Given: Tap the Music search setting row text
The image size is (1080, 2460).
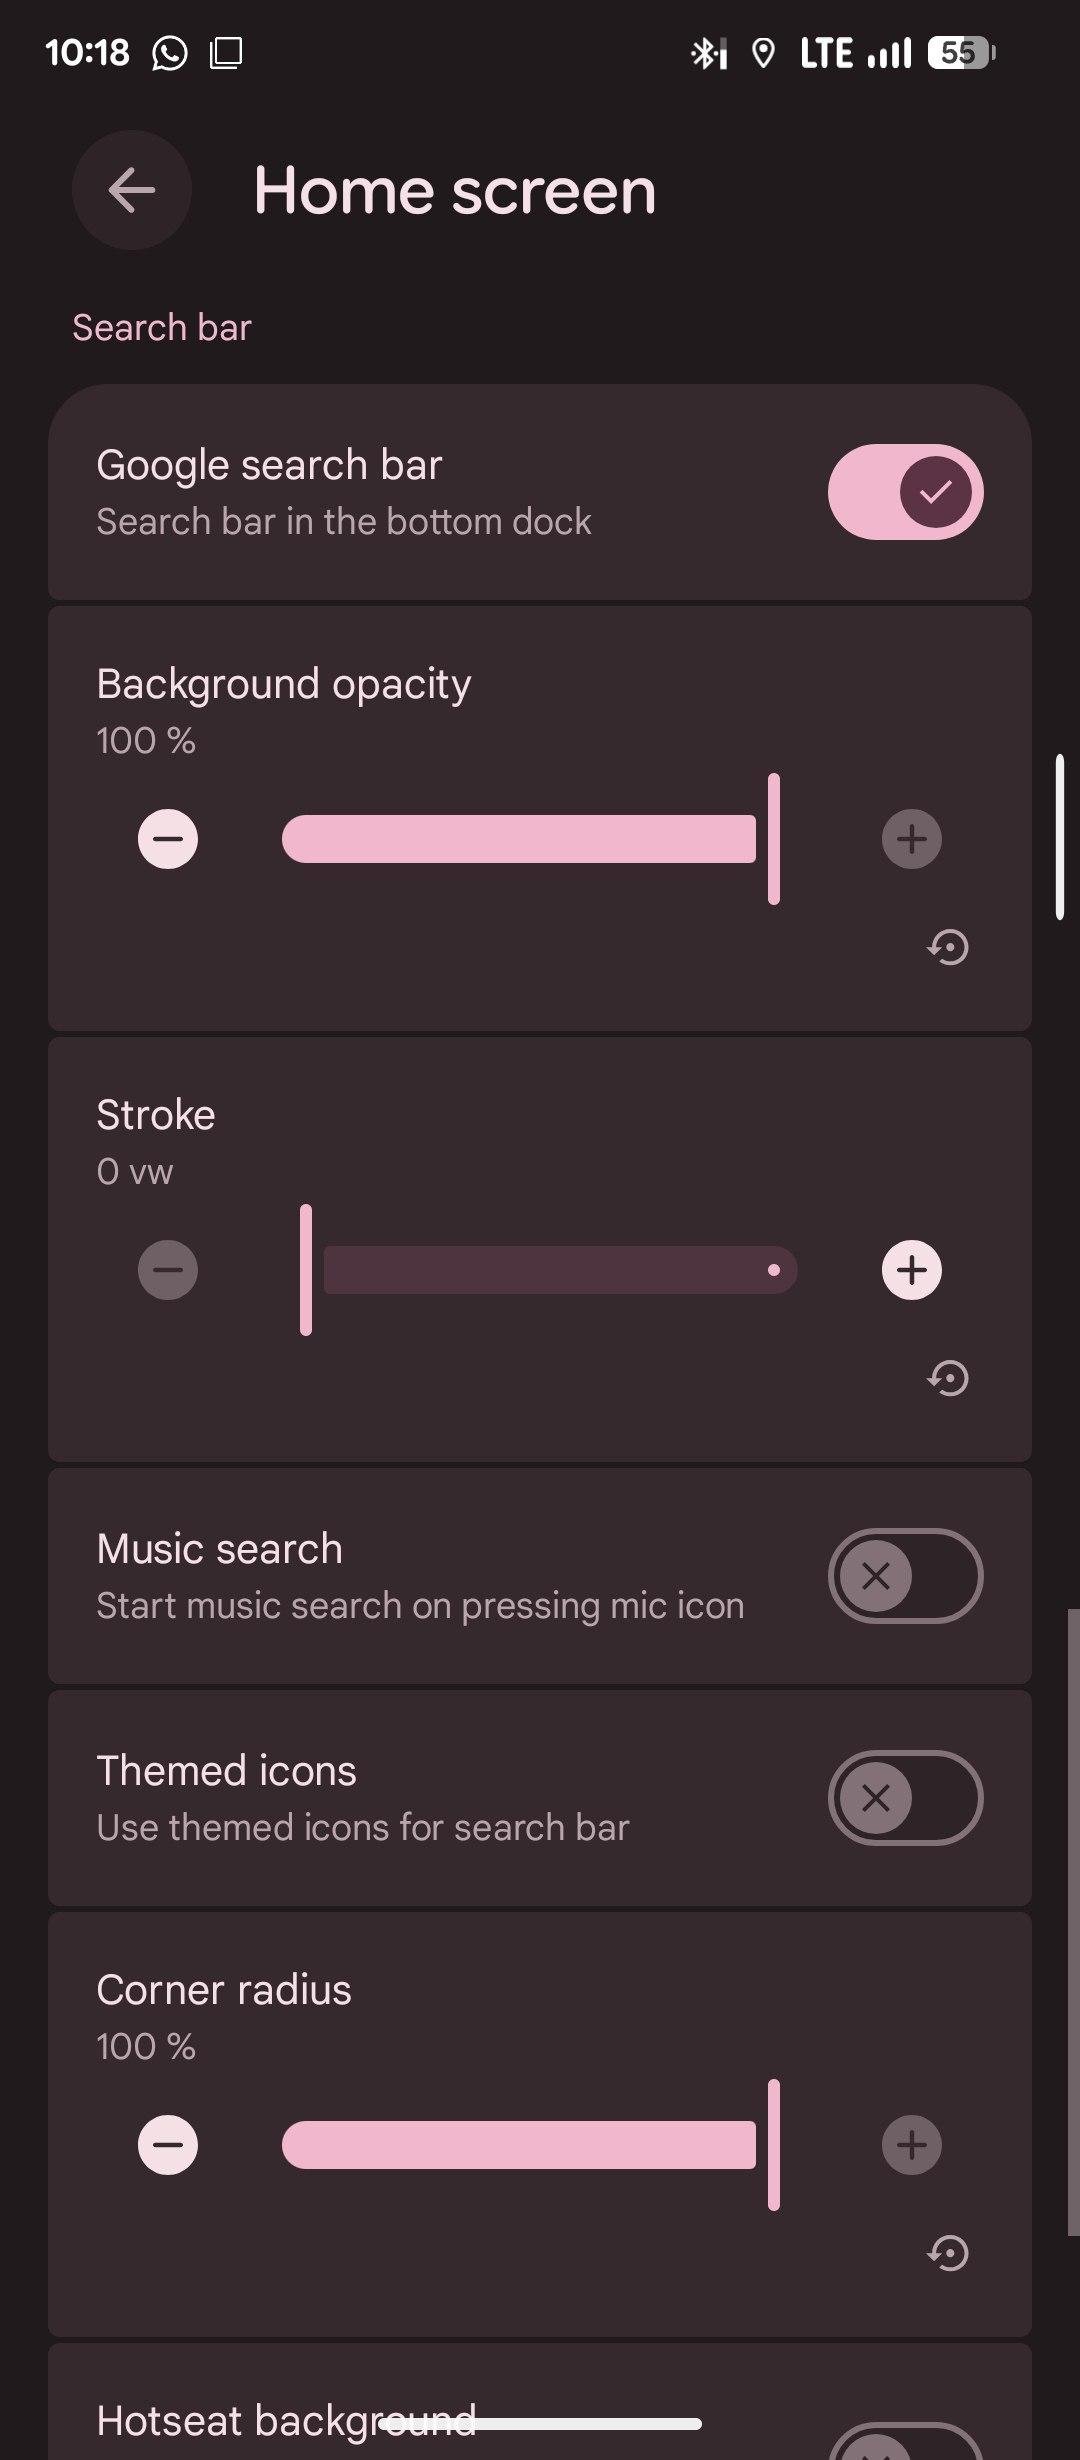Looking at the screenshot, I should (420, 1576).
